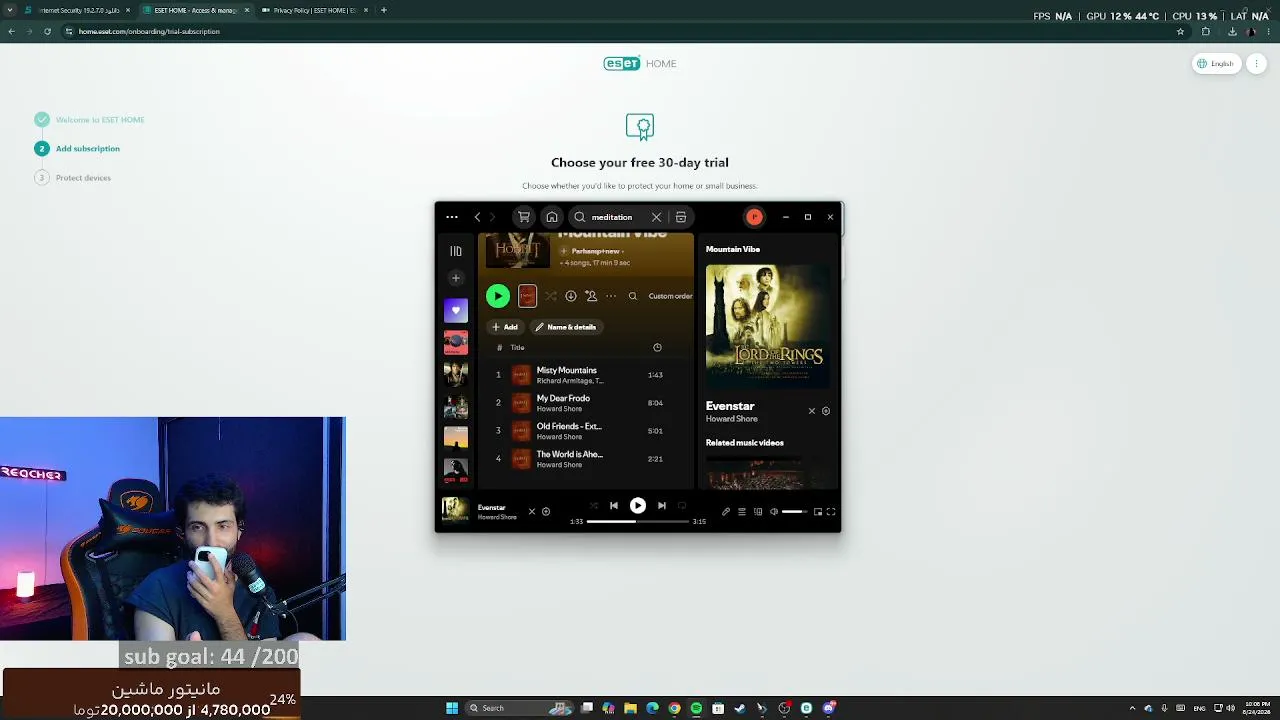The image size is (1280, 720).
Task: Click the Add button in the playlist
Action: coord(504,327)
